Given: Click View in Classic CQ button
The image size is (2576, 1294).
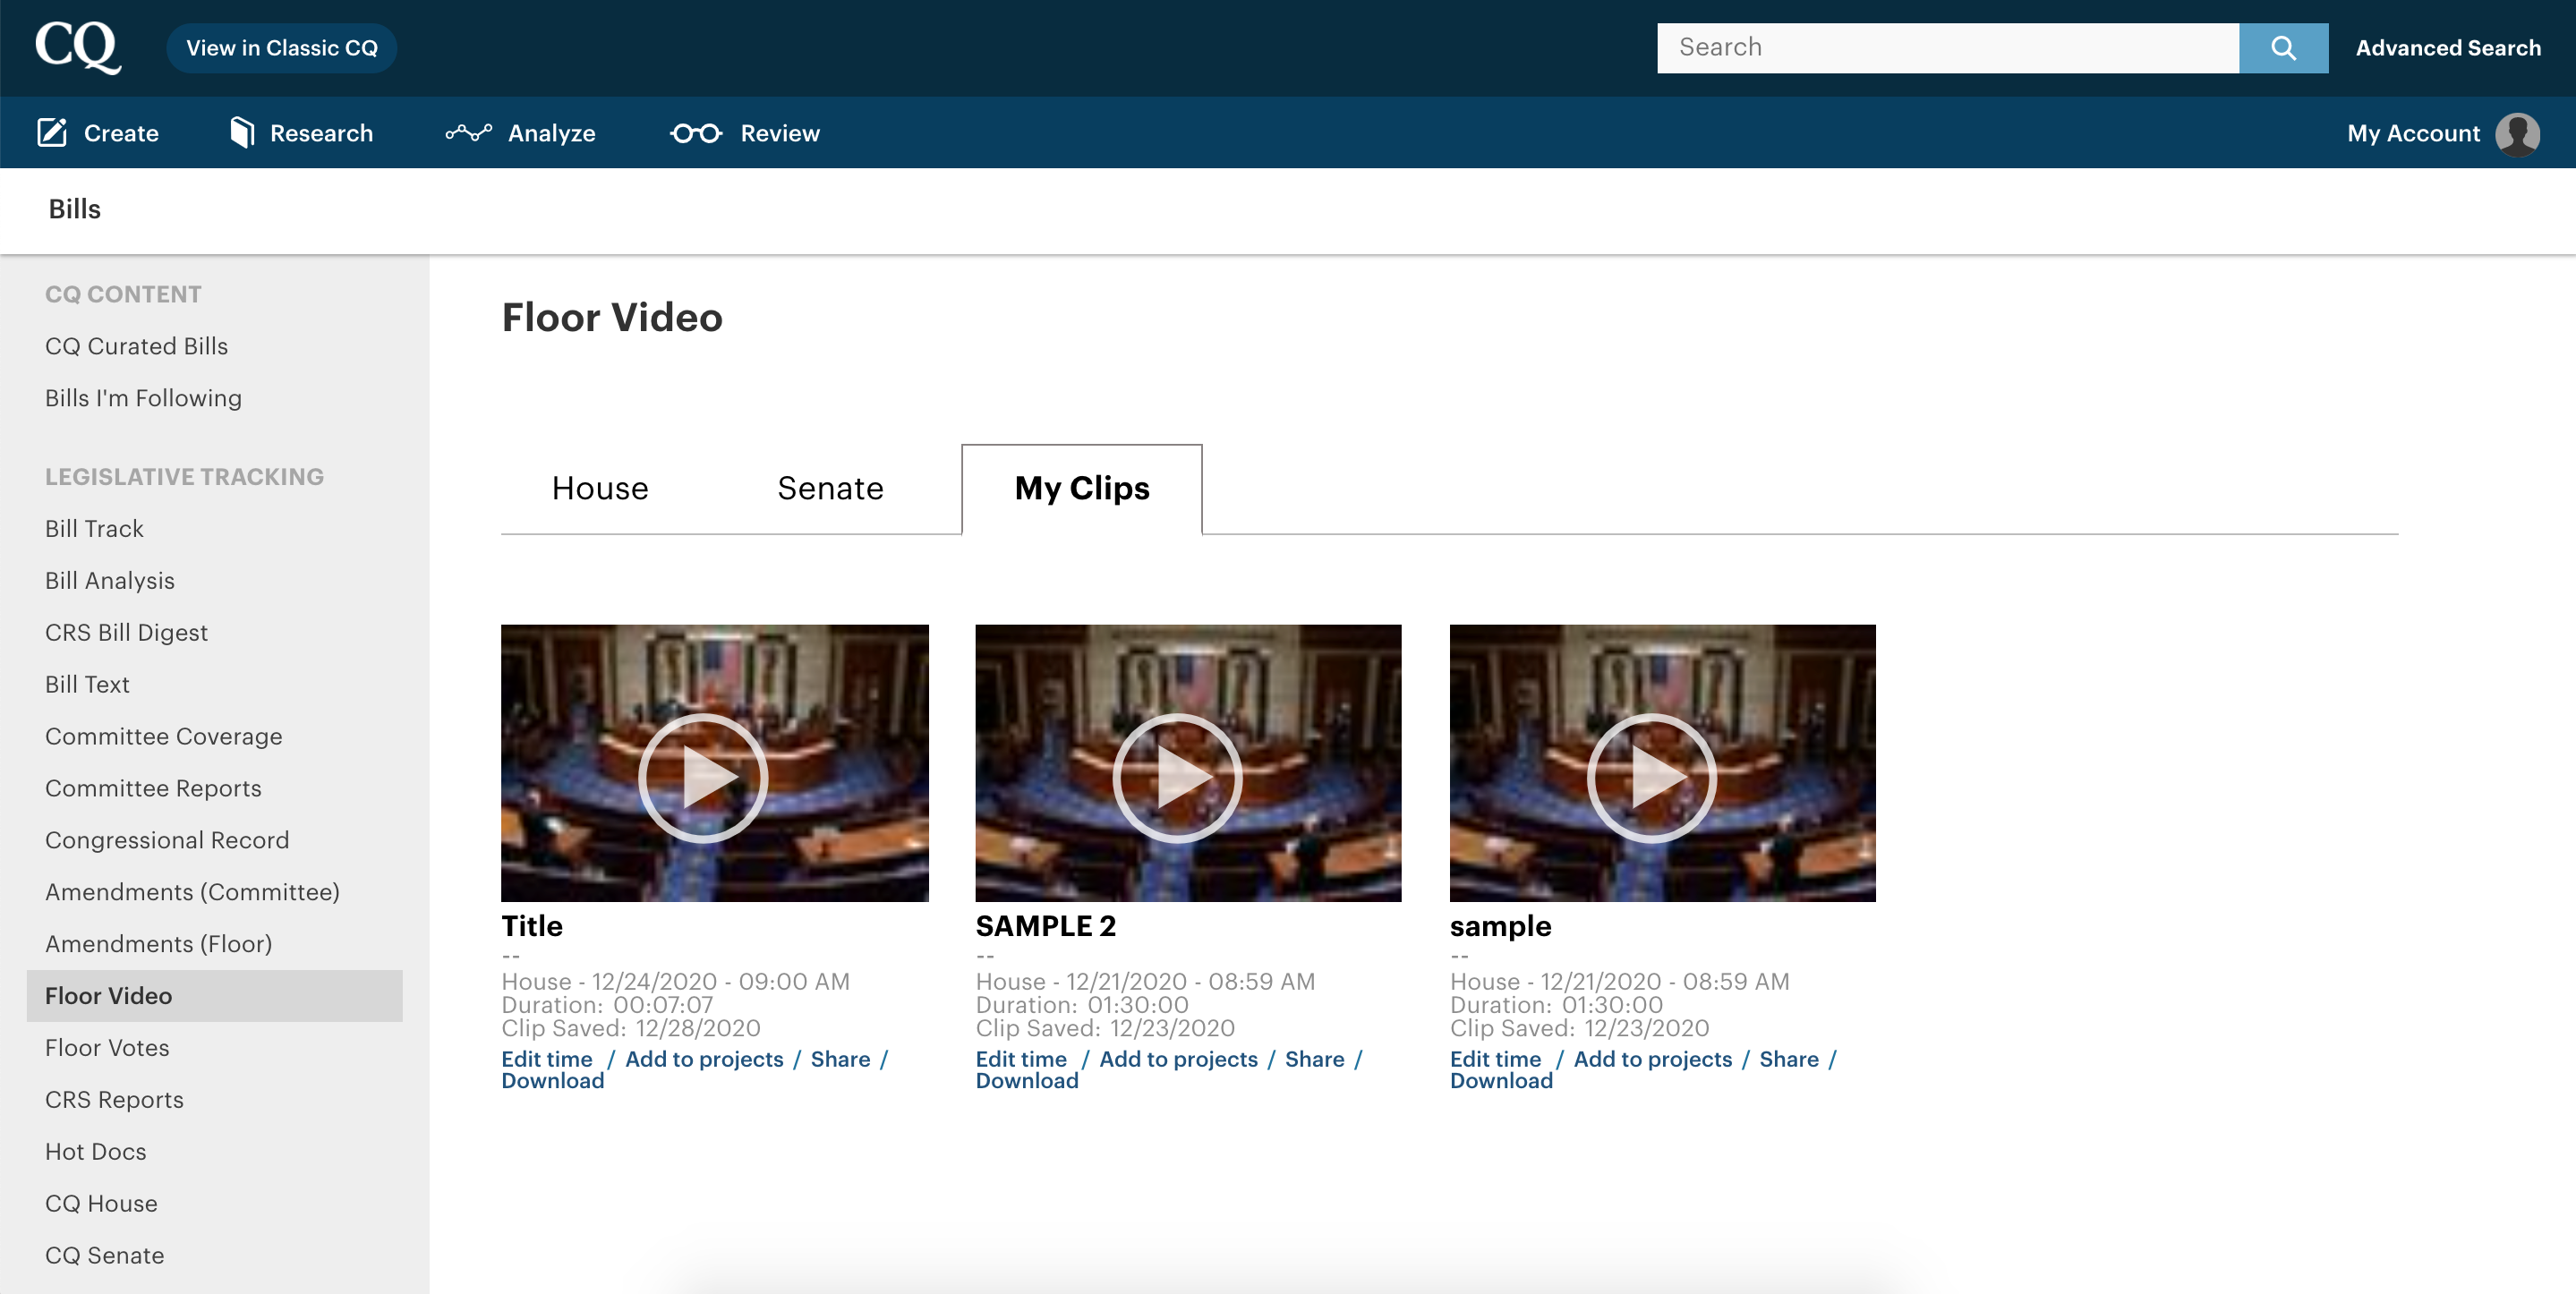Looking at the screenshot, I should (x=282, y=48).
